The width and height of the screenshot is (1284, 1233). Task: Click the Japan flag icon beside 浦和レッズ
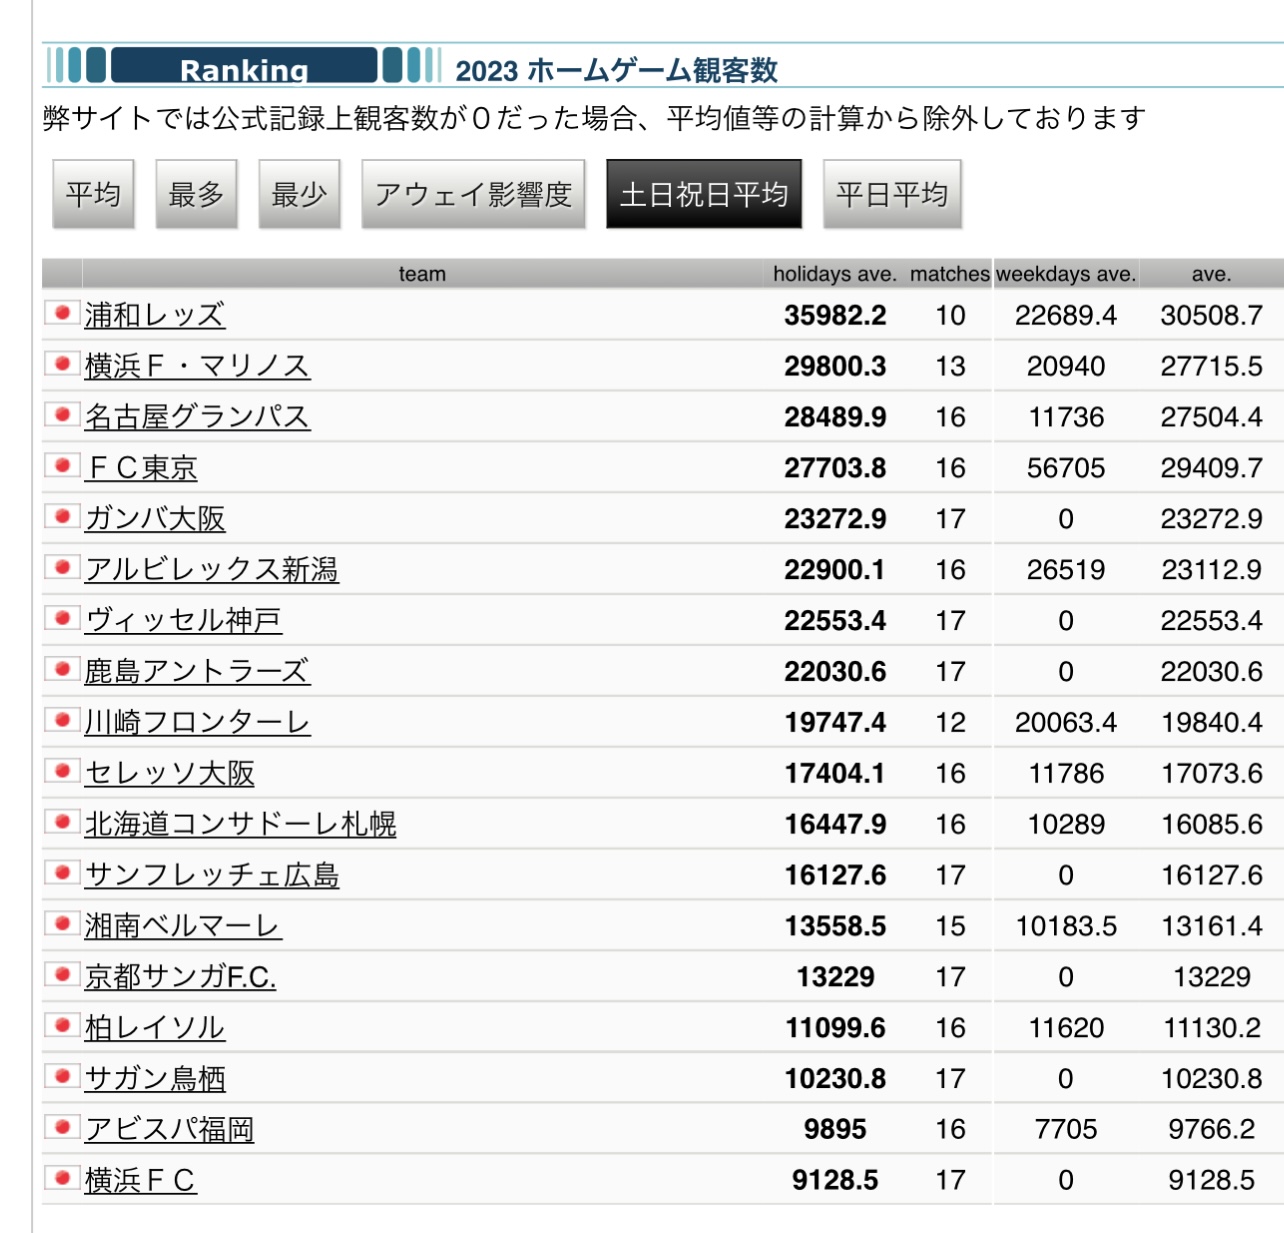62,313
